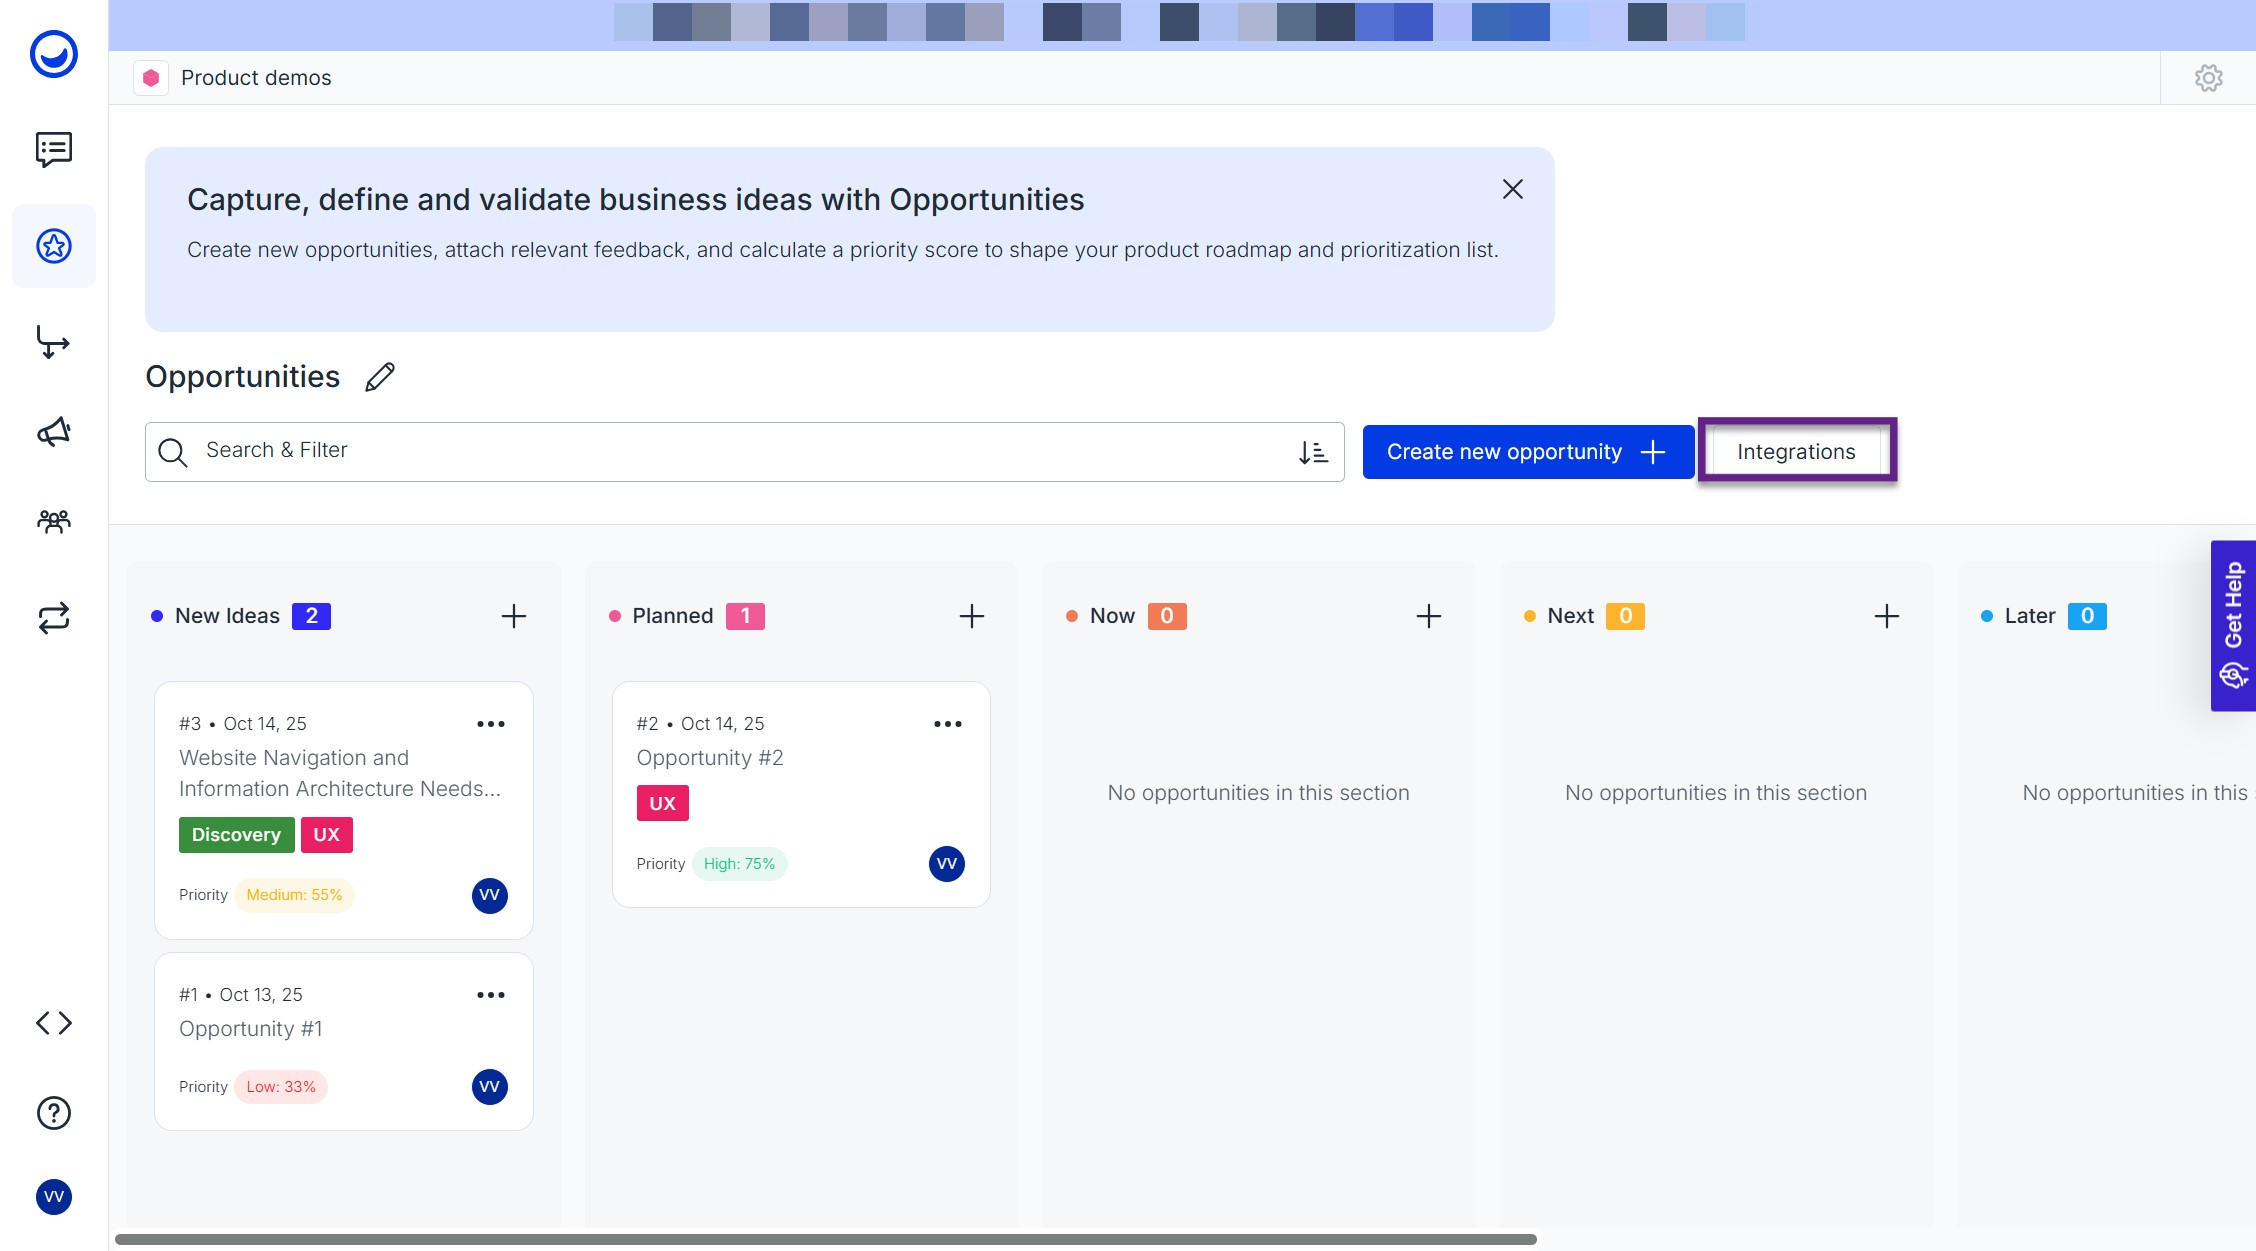Open the code embed brackets icon
The width and height of the screenshot is (2256, 1251).
point(54,1023)
